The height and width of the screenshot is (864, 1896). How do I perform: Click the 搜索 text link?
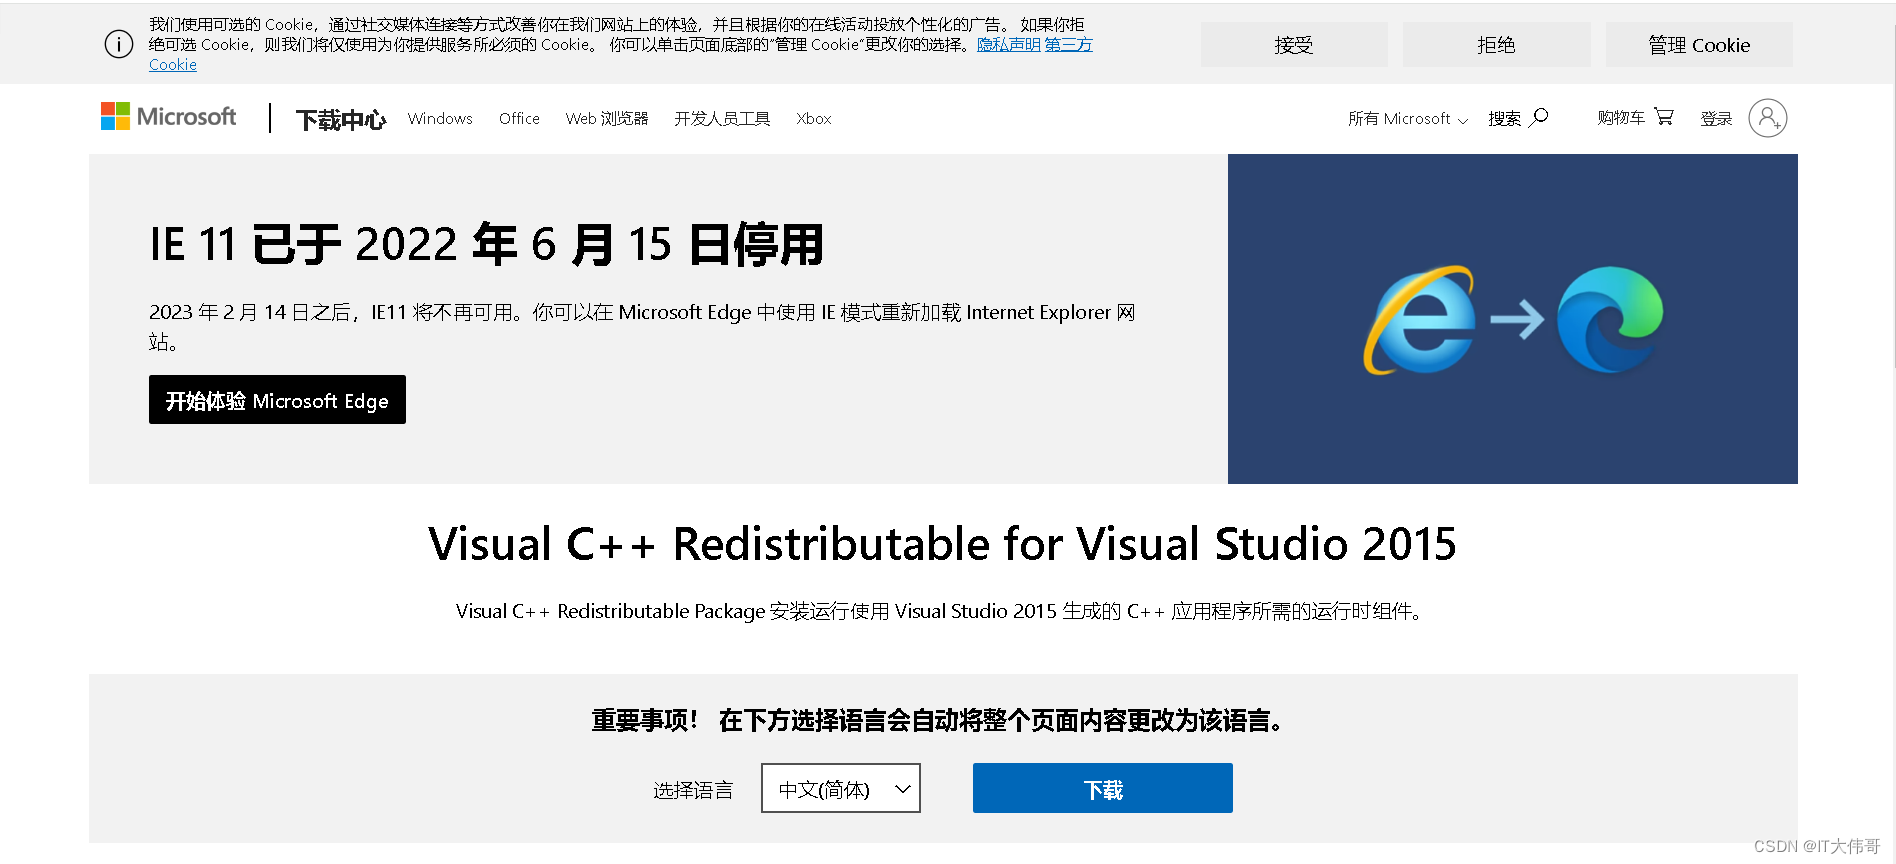tap(1504, 118)
